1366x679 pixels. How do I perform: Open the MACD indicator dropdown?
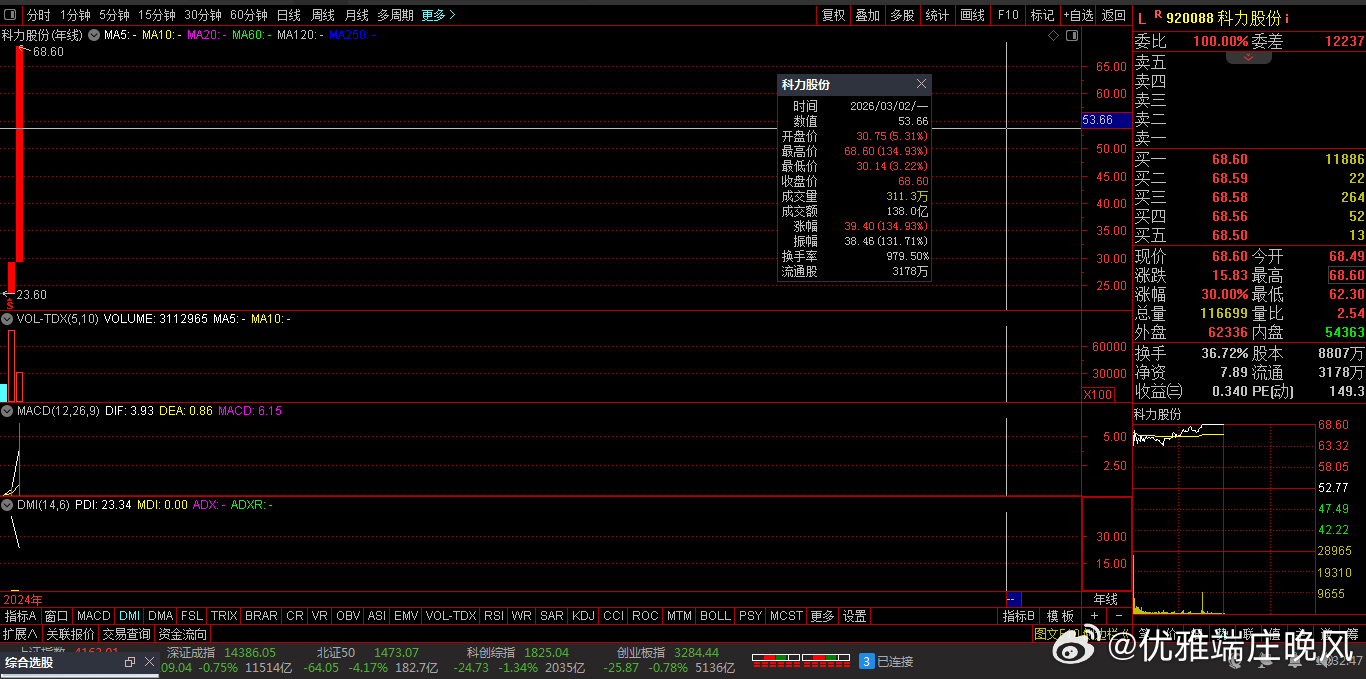(x=8, y=411)
